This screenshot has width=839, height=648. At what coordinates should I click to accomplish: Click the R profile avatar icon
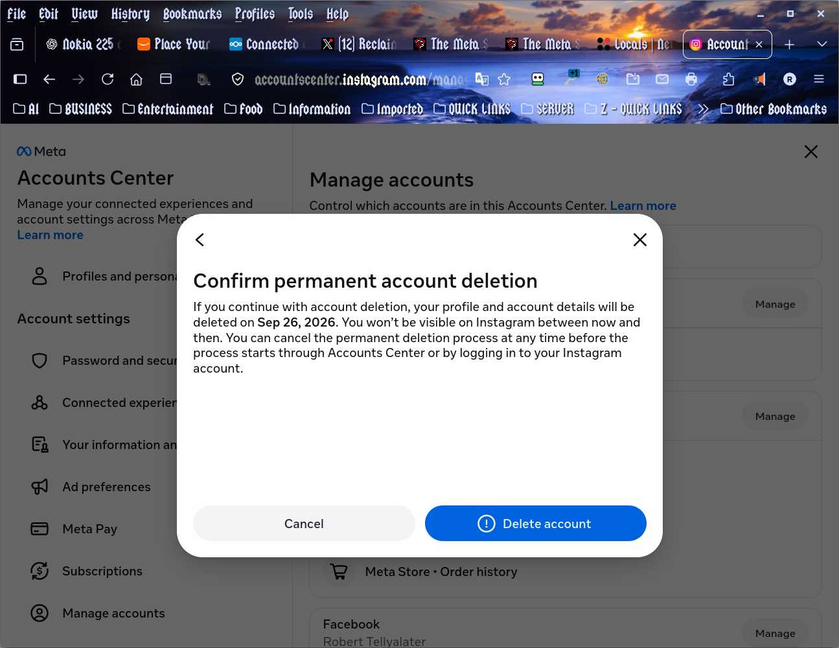789,80
